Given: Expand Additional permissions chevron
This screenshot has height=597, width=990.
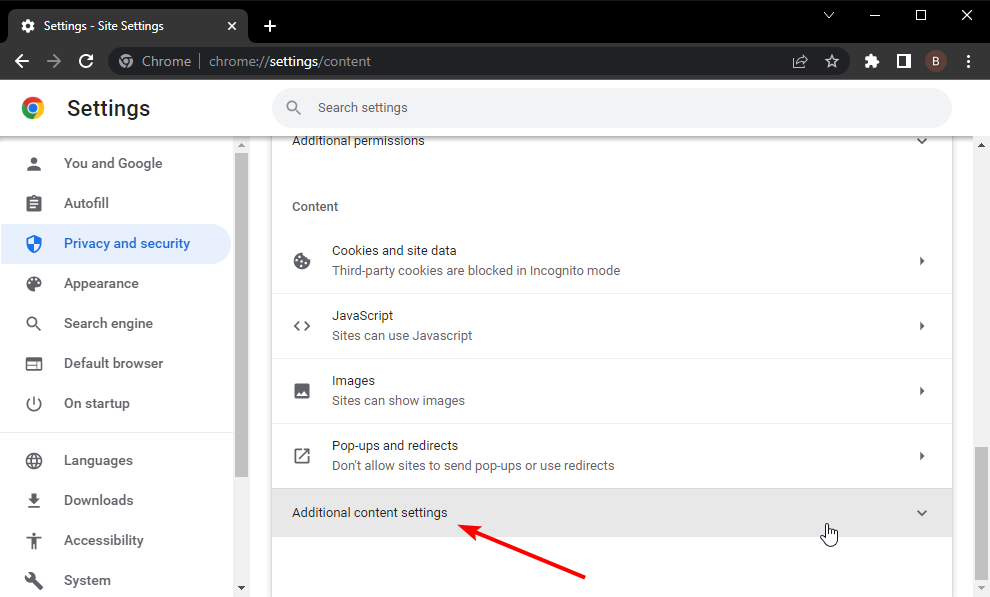Looking at the screenshot, I should 922,141.
